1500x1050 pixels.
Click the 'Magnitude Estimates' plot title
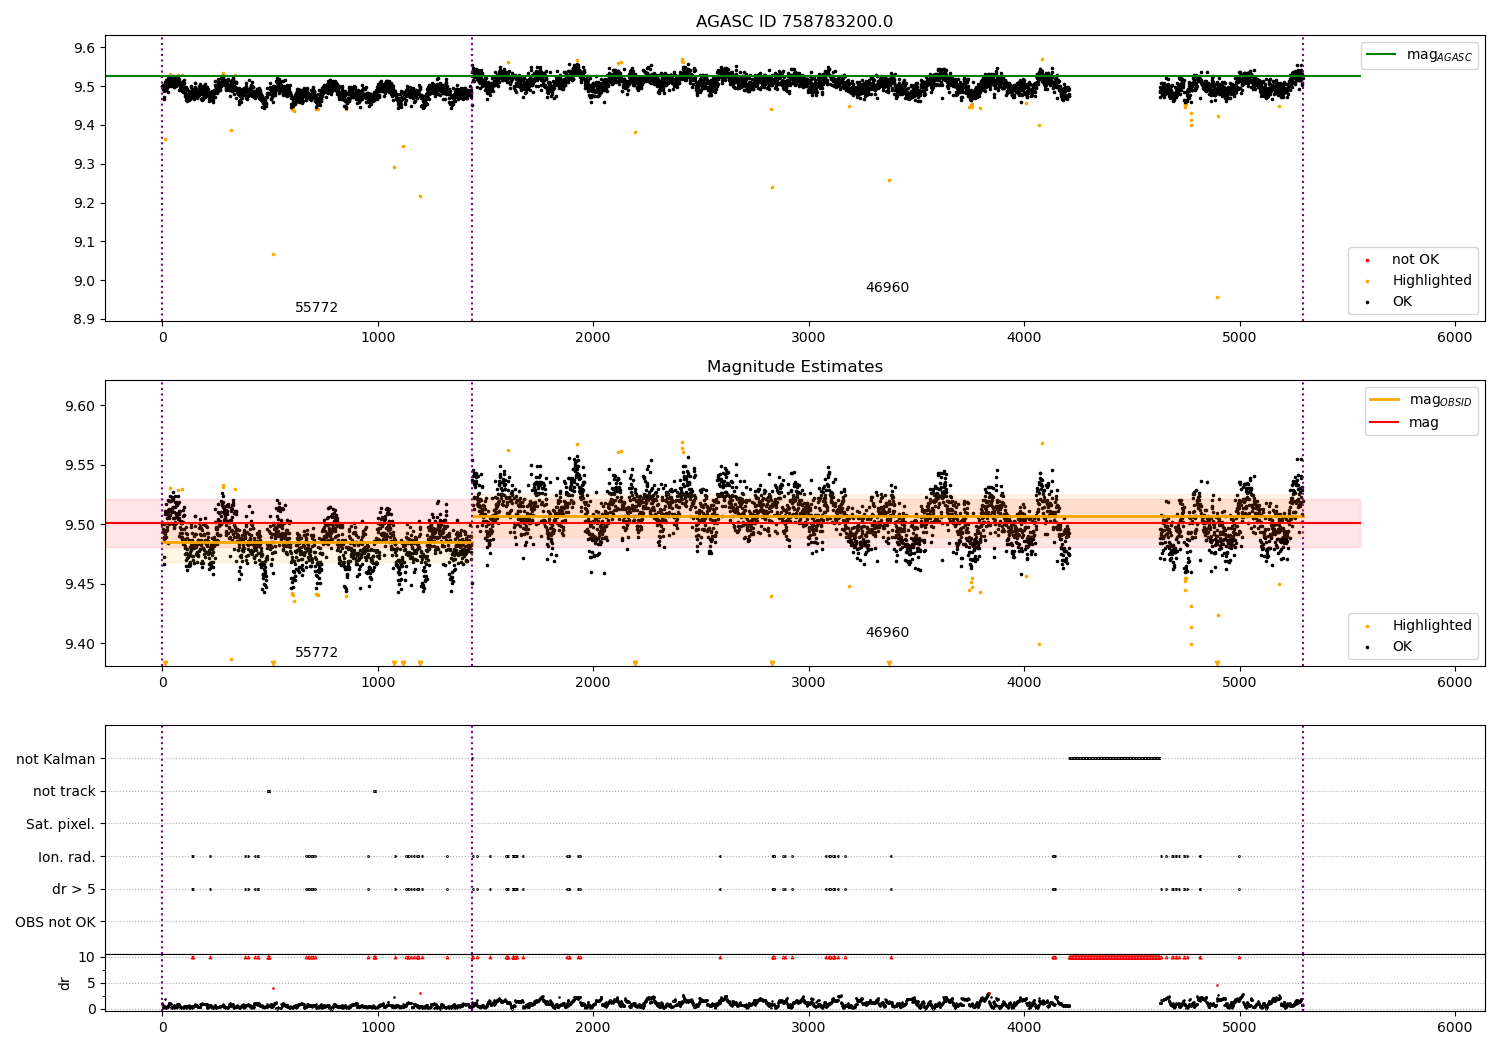(794, 367)
